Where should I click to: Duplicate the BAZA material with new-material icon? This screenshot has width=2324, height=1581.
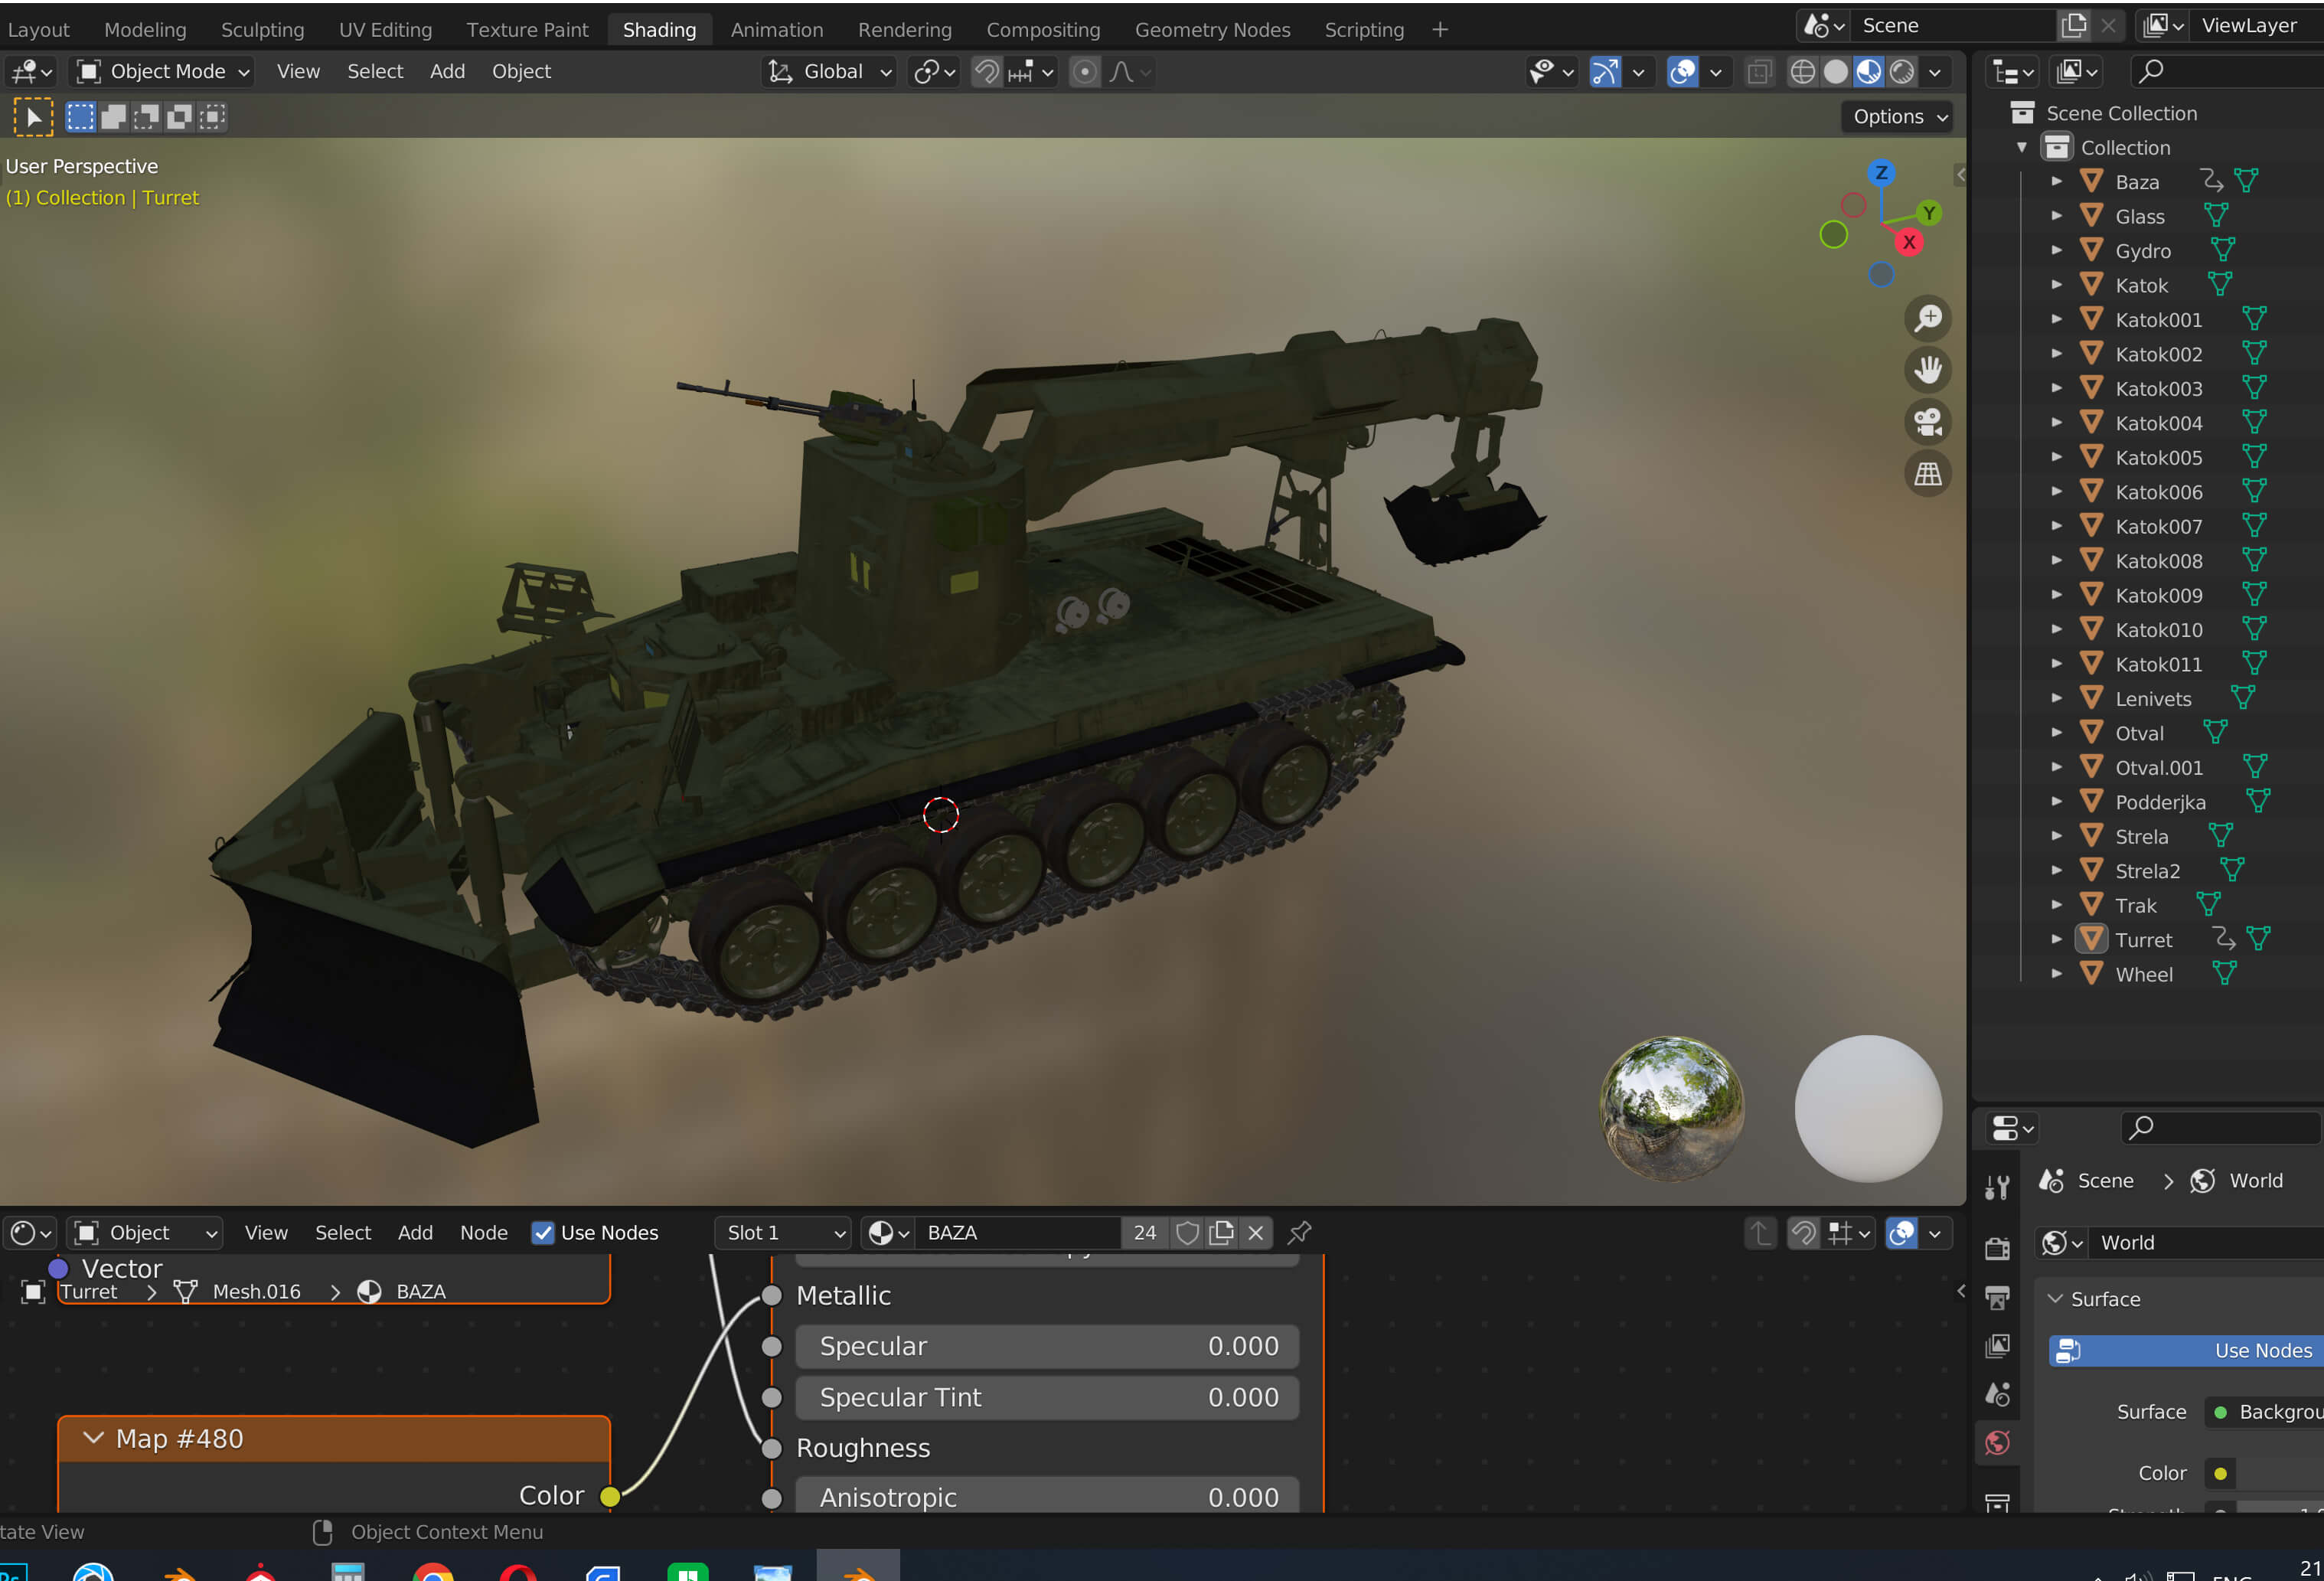pyautogui.click(x=1221, y=1233)
